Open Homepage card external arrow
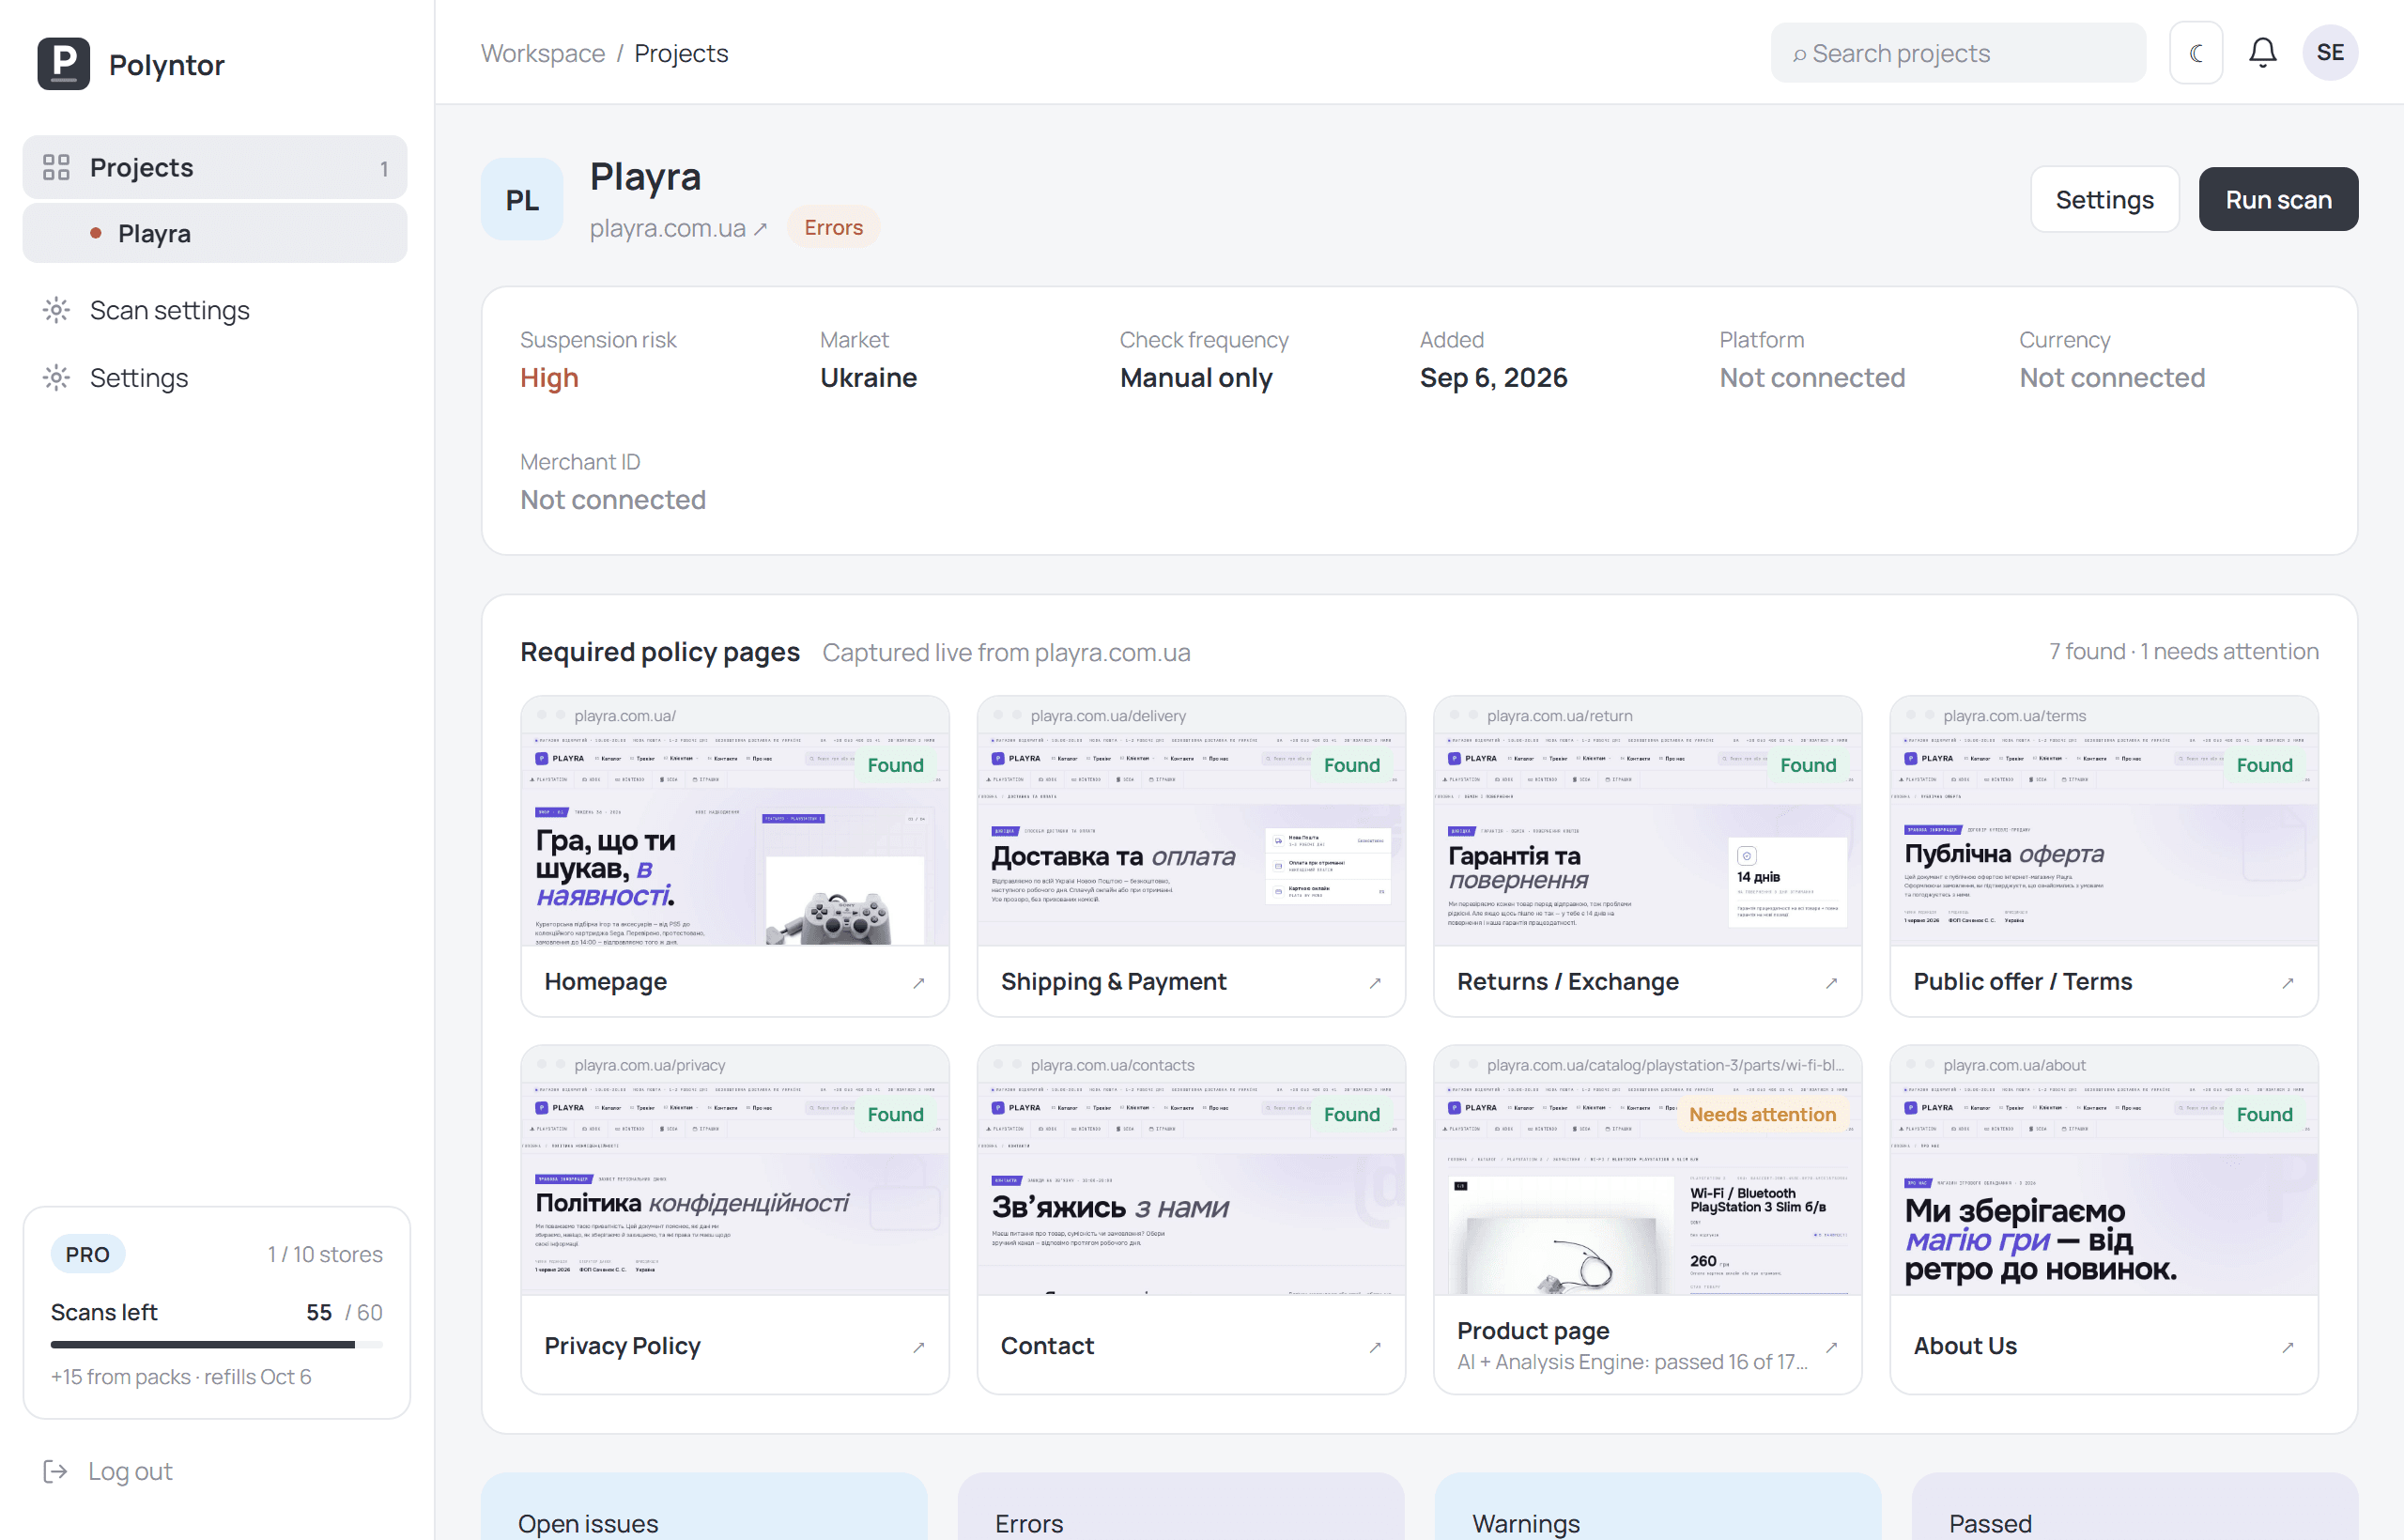The image size is (2404, 1540). [x=918, y=983]
